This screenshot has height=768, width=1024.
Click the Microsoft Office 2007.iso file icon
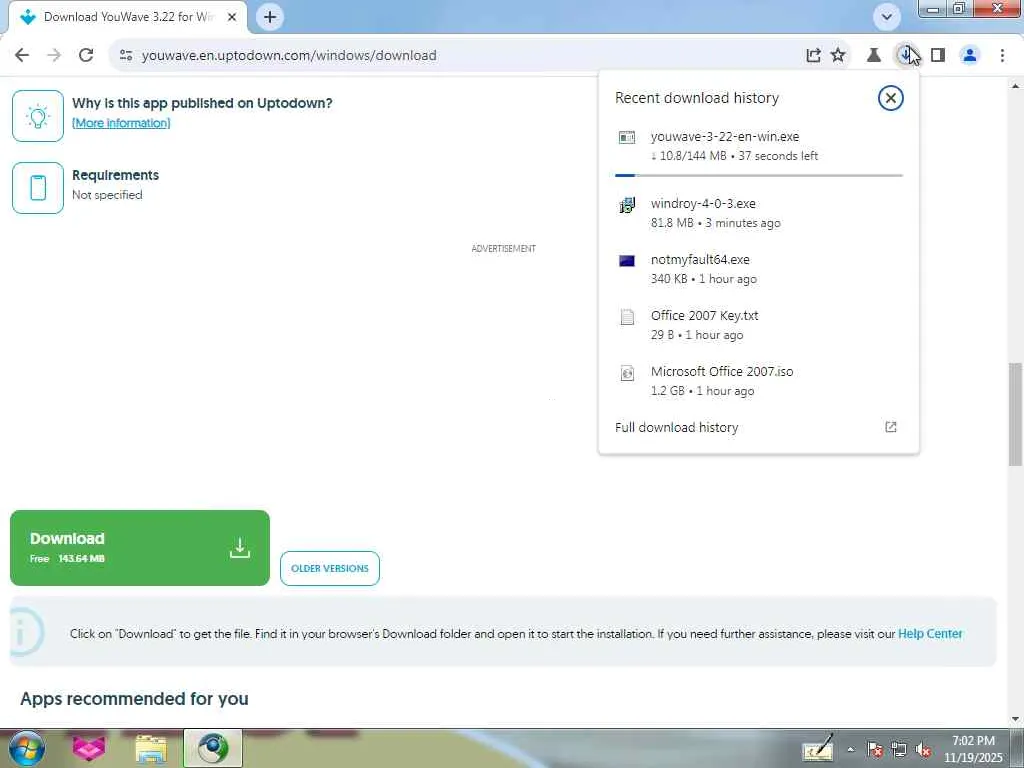click(x=627, y=373)
